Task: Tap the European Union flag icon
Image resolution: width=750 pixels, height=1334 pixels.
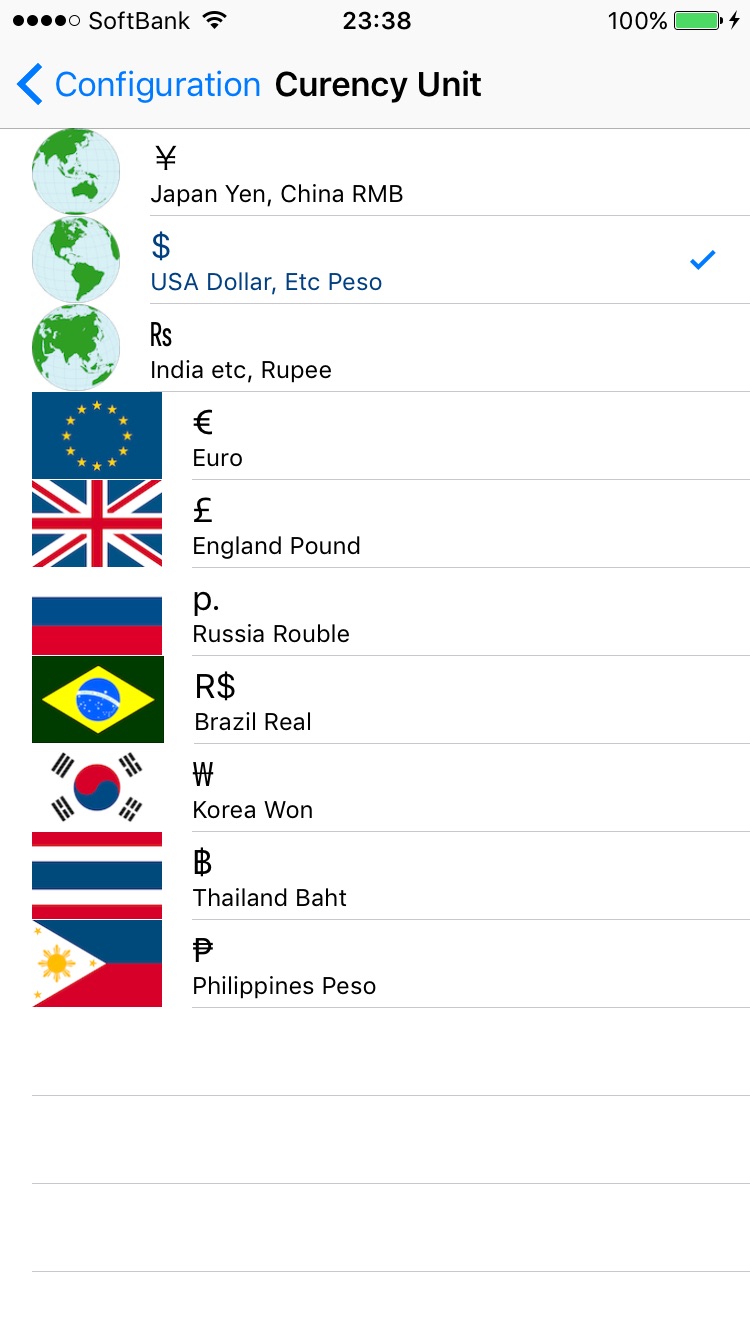Action: click(97, 435)
